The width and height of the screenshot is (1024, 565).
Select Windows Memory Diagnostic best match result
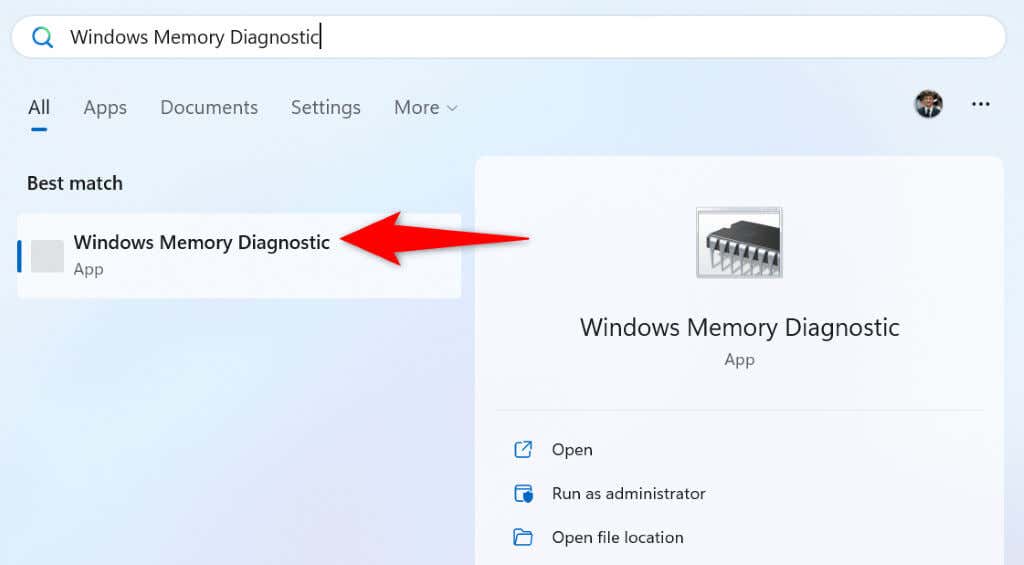[x=239, y=255]
